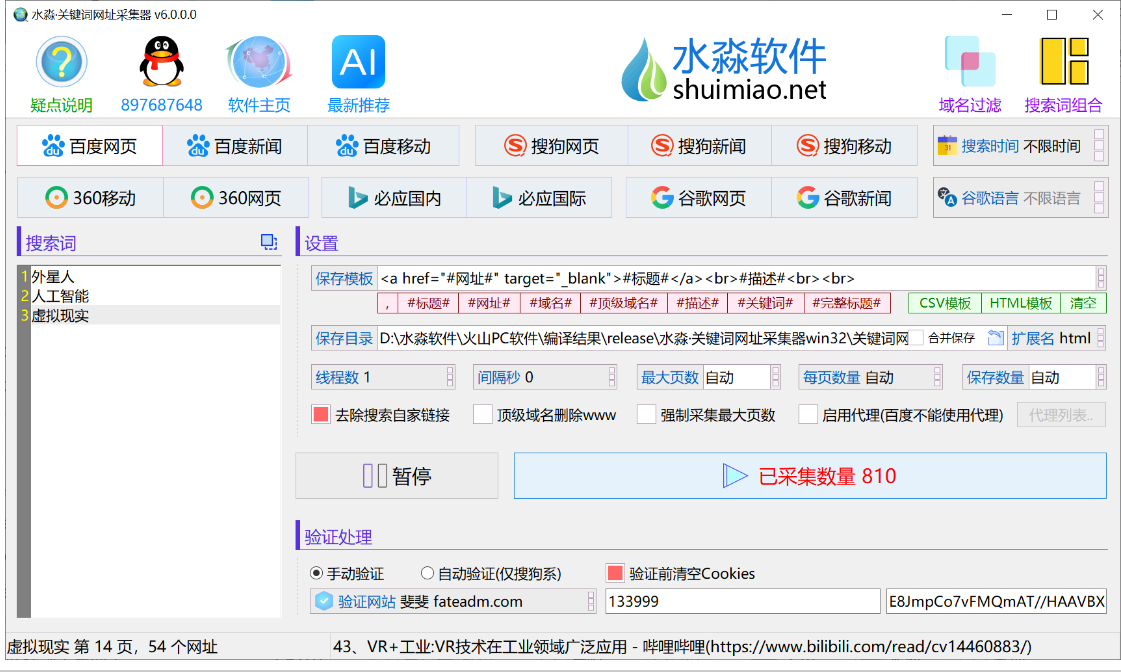This screenshot has width=1121, height=672.
Task: Expand the 验证网站 斐斐 dropdown
Action: (590, 602)
